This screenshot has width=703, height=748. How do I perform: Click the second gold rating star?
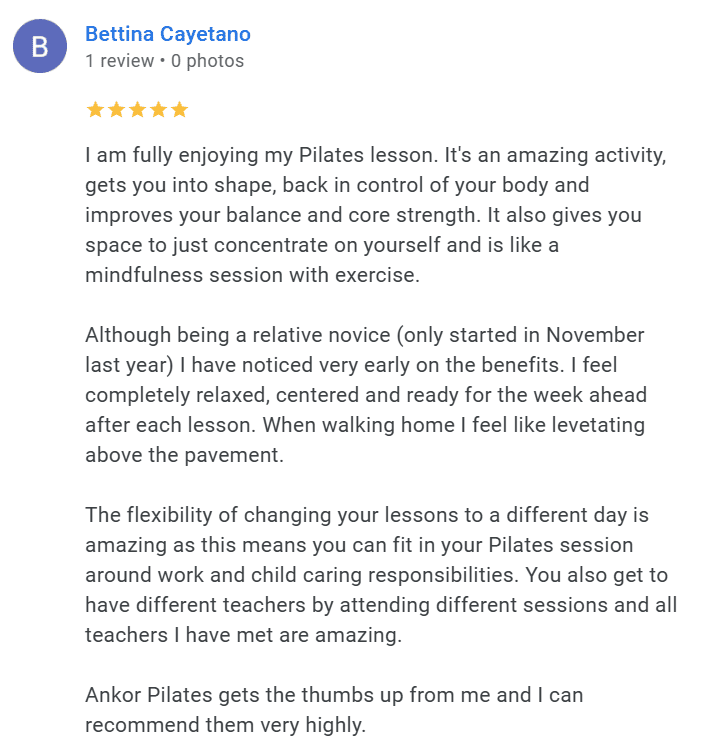[116, 110]
